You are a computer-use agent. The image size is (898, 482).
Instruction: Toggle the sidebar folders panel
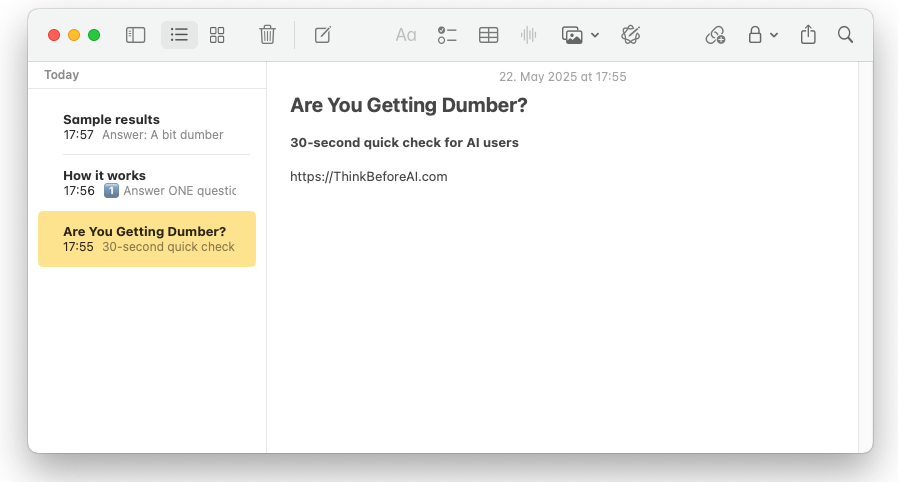(136, 35)
